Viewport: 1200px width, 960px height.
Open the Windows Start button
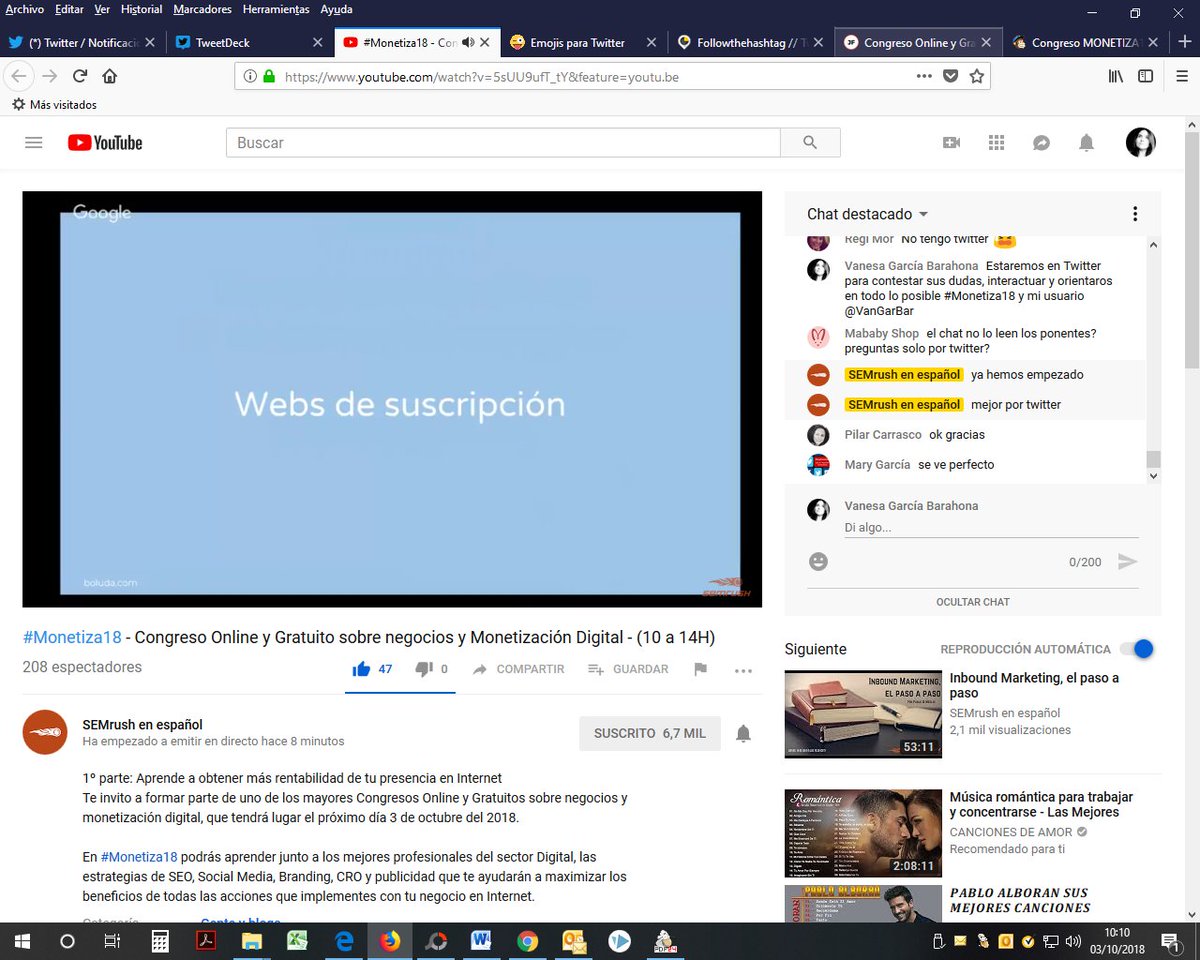22,941
